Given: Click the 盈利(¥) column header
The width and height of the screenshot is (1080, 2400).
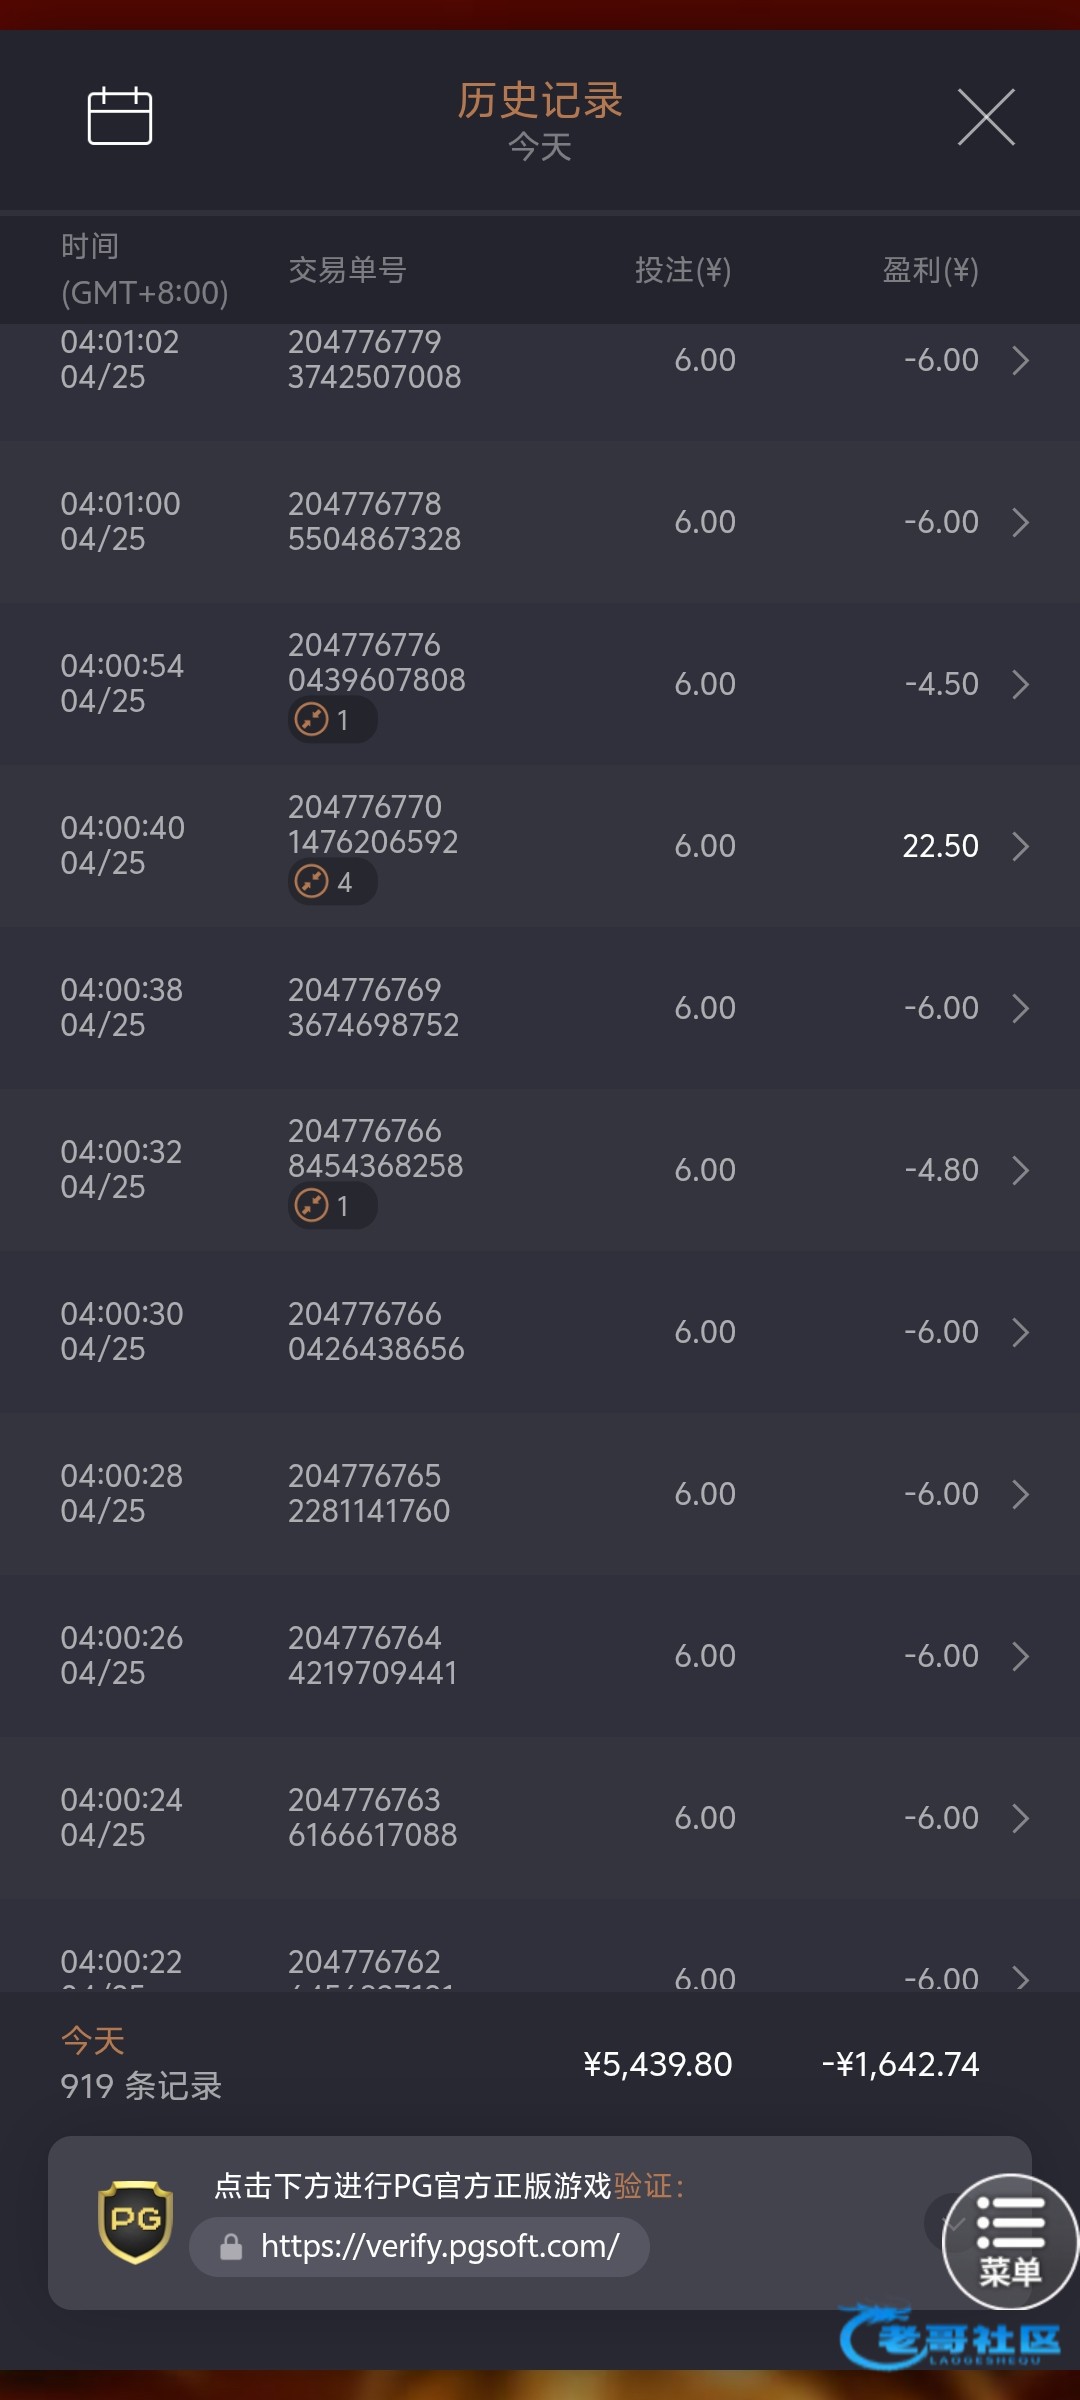Looking at the screenshot, I should point(930,270).
